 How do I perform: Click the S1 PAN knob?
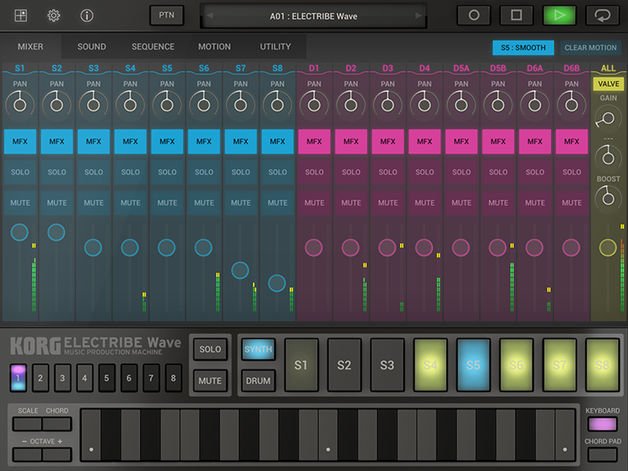(20, 104)
